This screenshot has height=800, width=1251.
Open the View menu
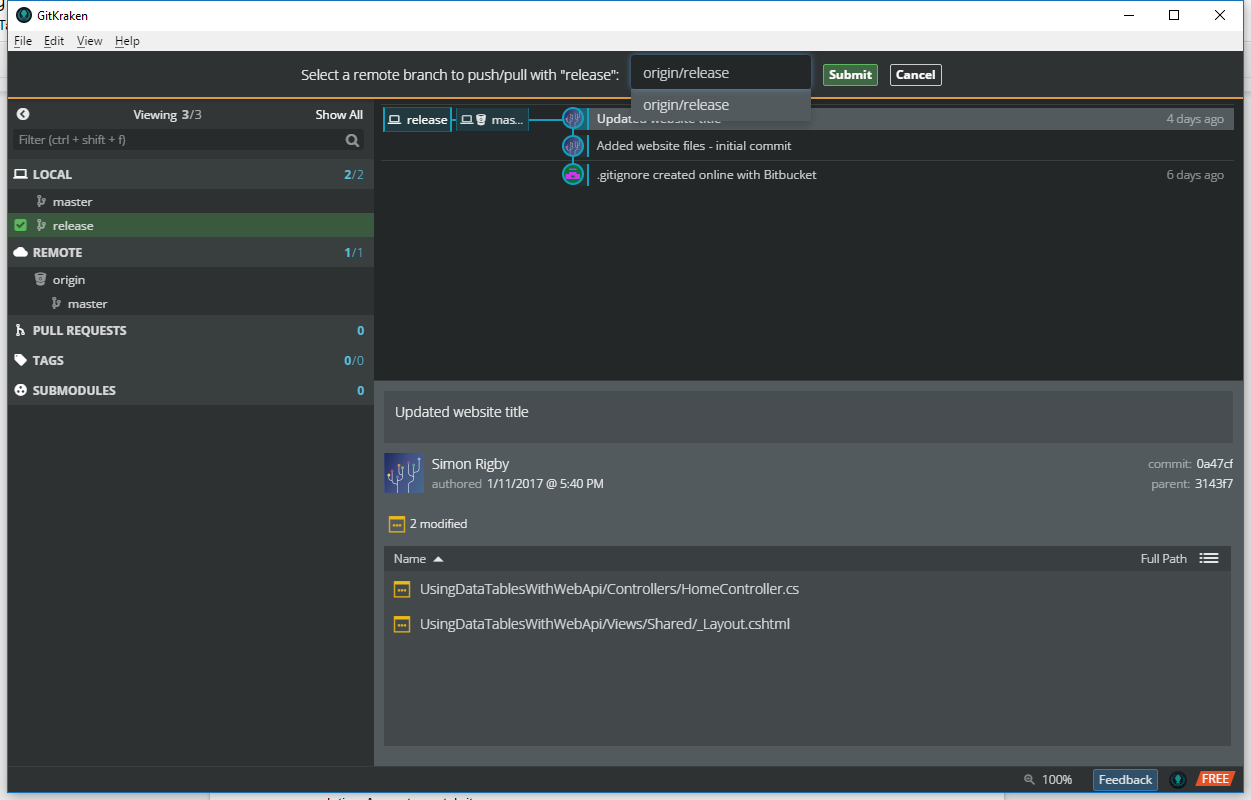90,41
